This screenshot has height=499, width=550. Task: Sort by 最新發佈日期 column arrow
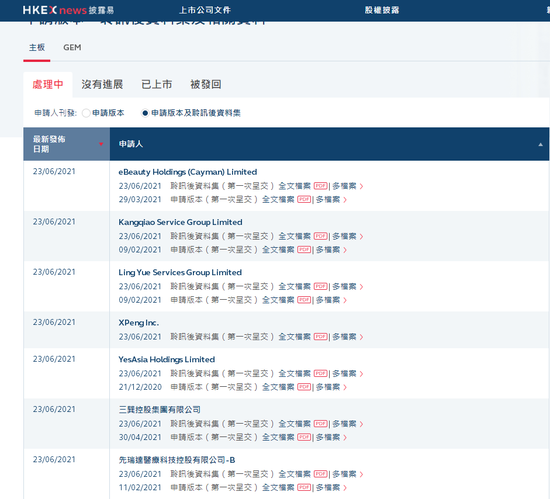tap(101, 144)
